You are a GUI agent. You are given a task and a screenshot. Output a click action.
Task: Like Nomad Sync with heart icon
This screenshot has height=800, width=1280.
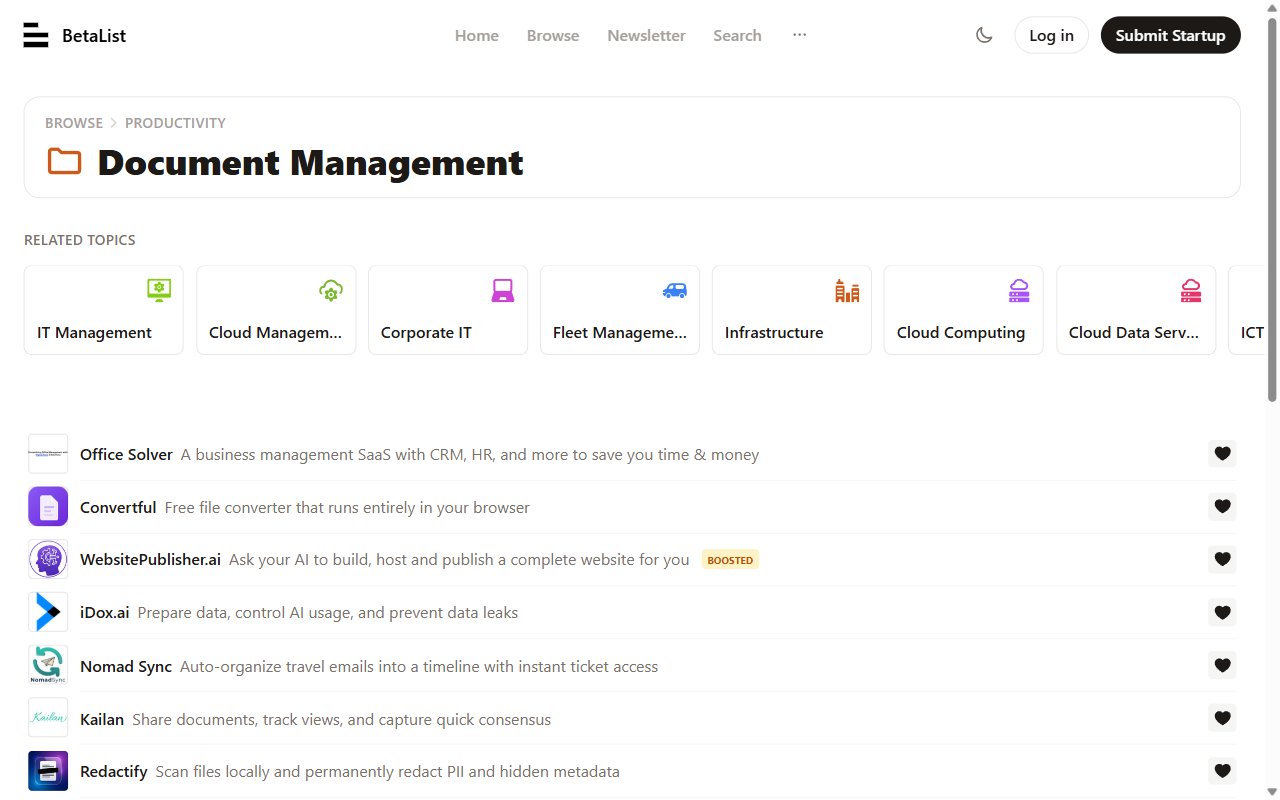[1222, 665]
